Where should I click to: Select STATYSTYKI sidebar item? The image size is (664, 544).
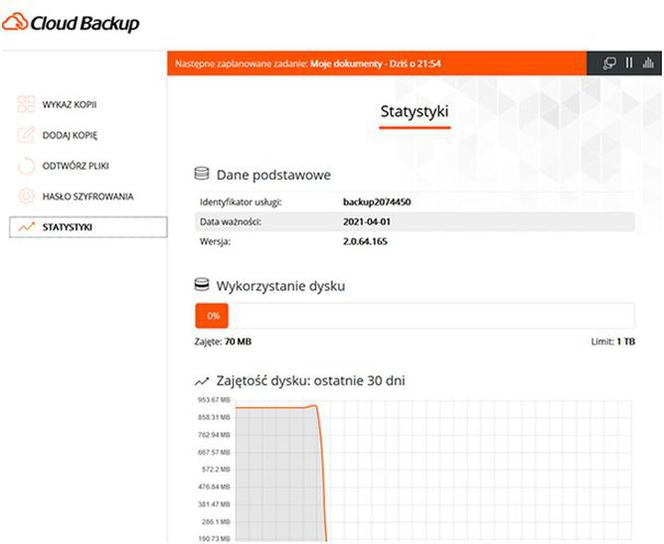pyautogui.click(x=88, y=227)
